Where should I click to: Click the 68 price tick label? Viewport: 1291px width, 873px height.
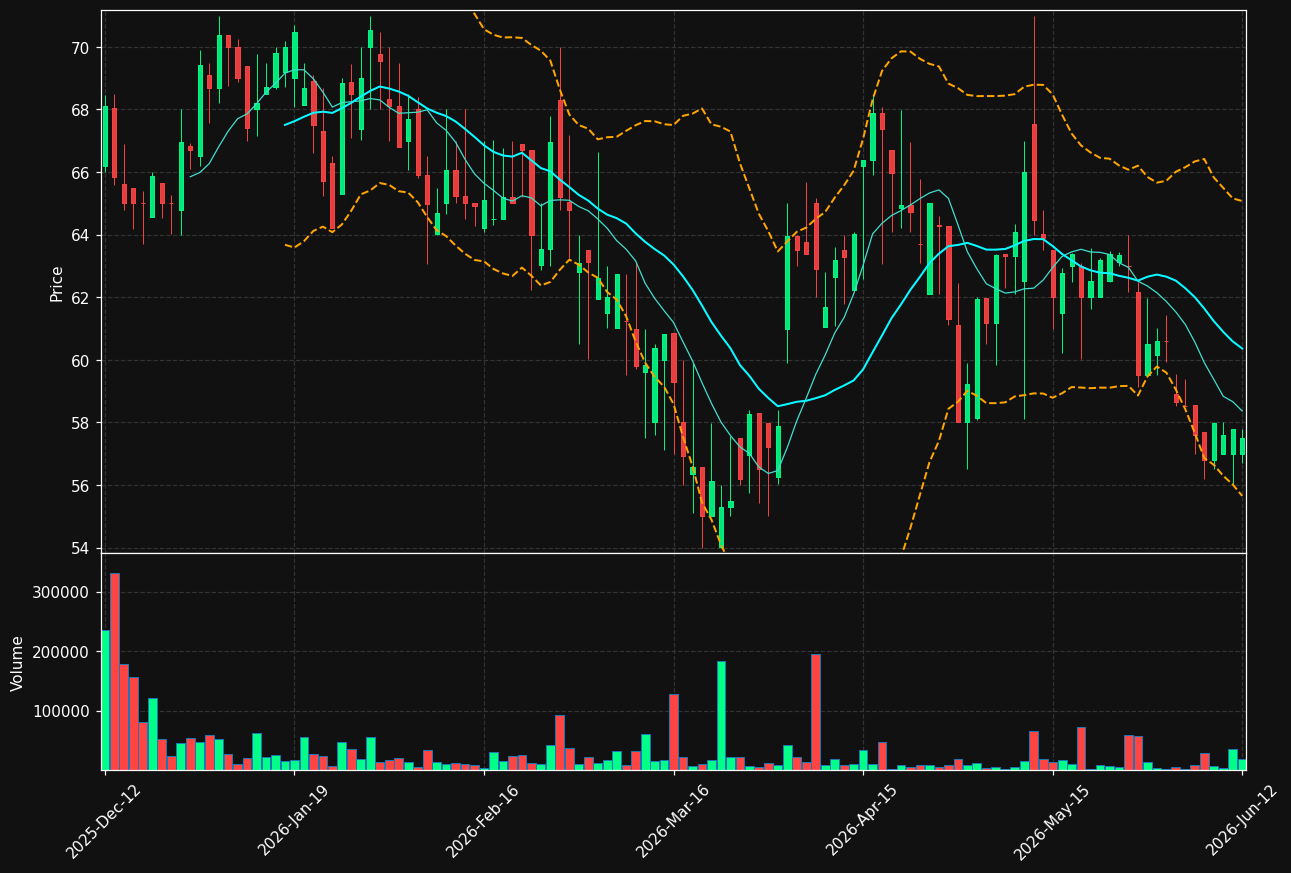[80, 110]
